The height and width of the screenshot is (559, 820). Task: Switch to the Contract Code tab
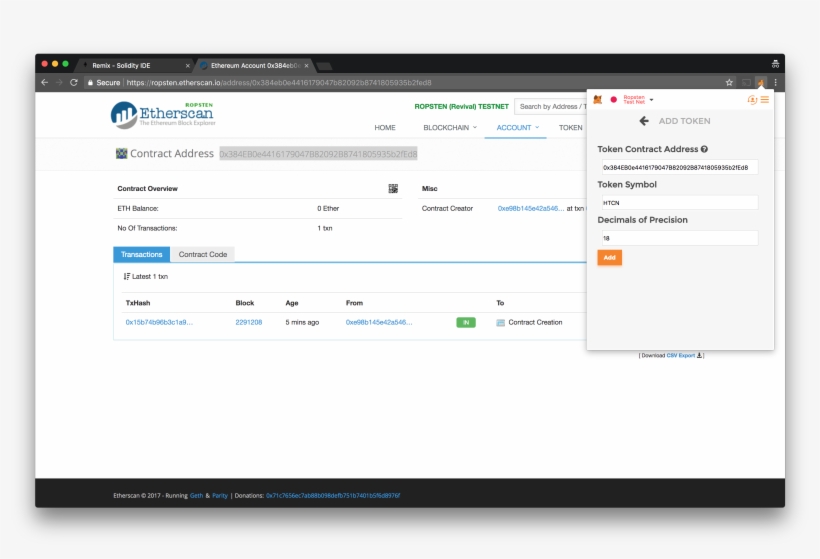click(x=203, y=255)
